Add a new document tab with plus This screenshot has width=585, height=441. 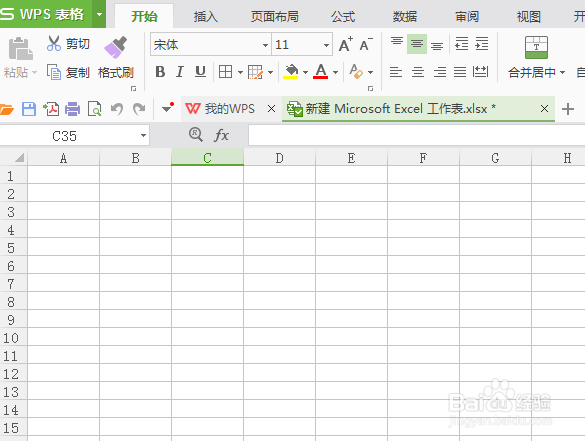pos(568,109)
